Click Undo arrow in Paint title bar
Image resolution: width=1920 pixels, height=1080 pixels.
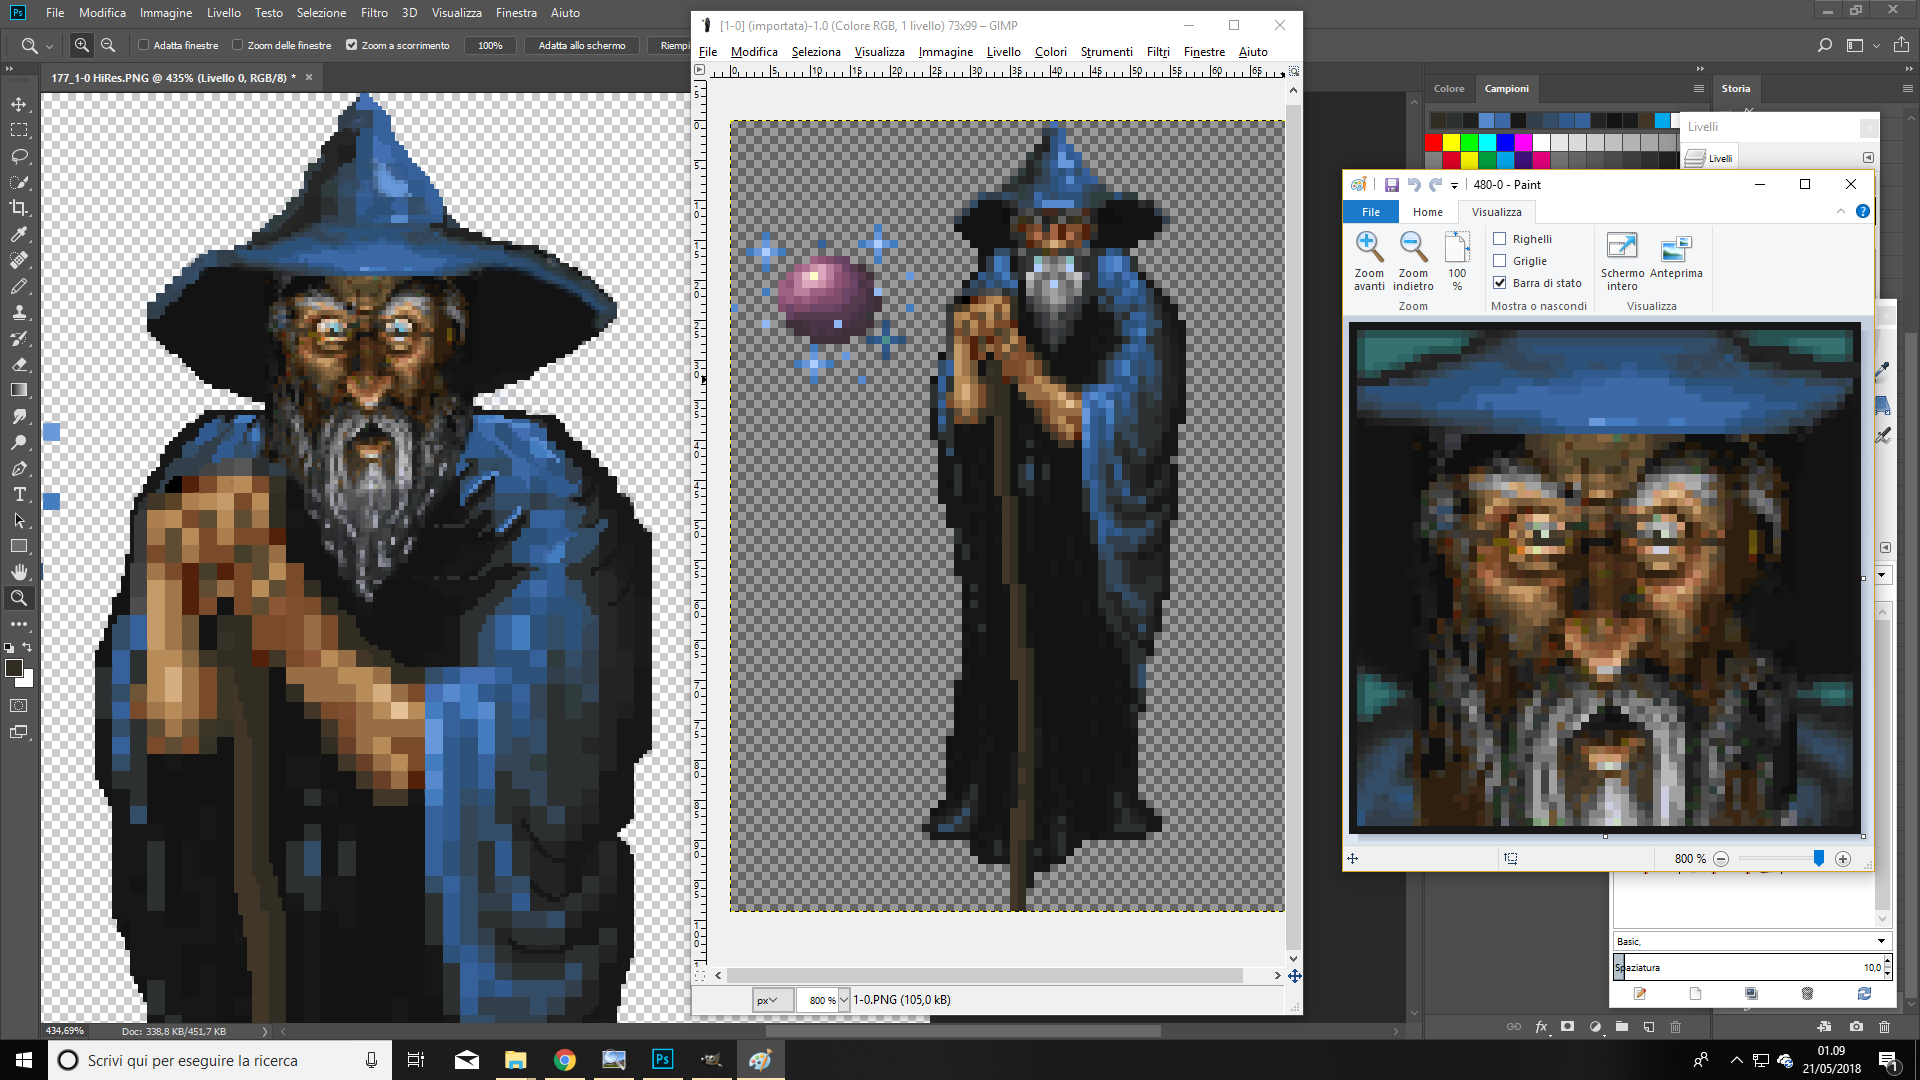(1414, 184)
